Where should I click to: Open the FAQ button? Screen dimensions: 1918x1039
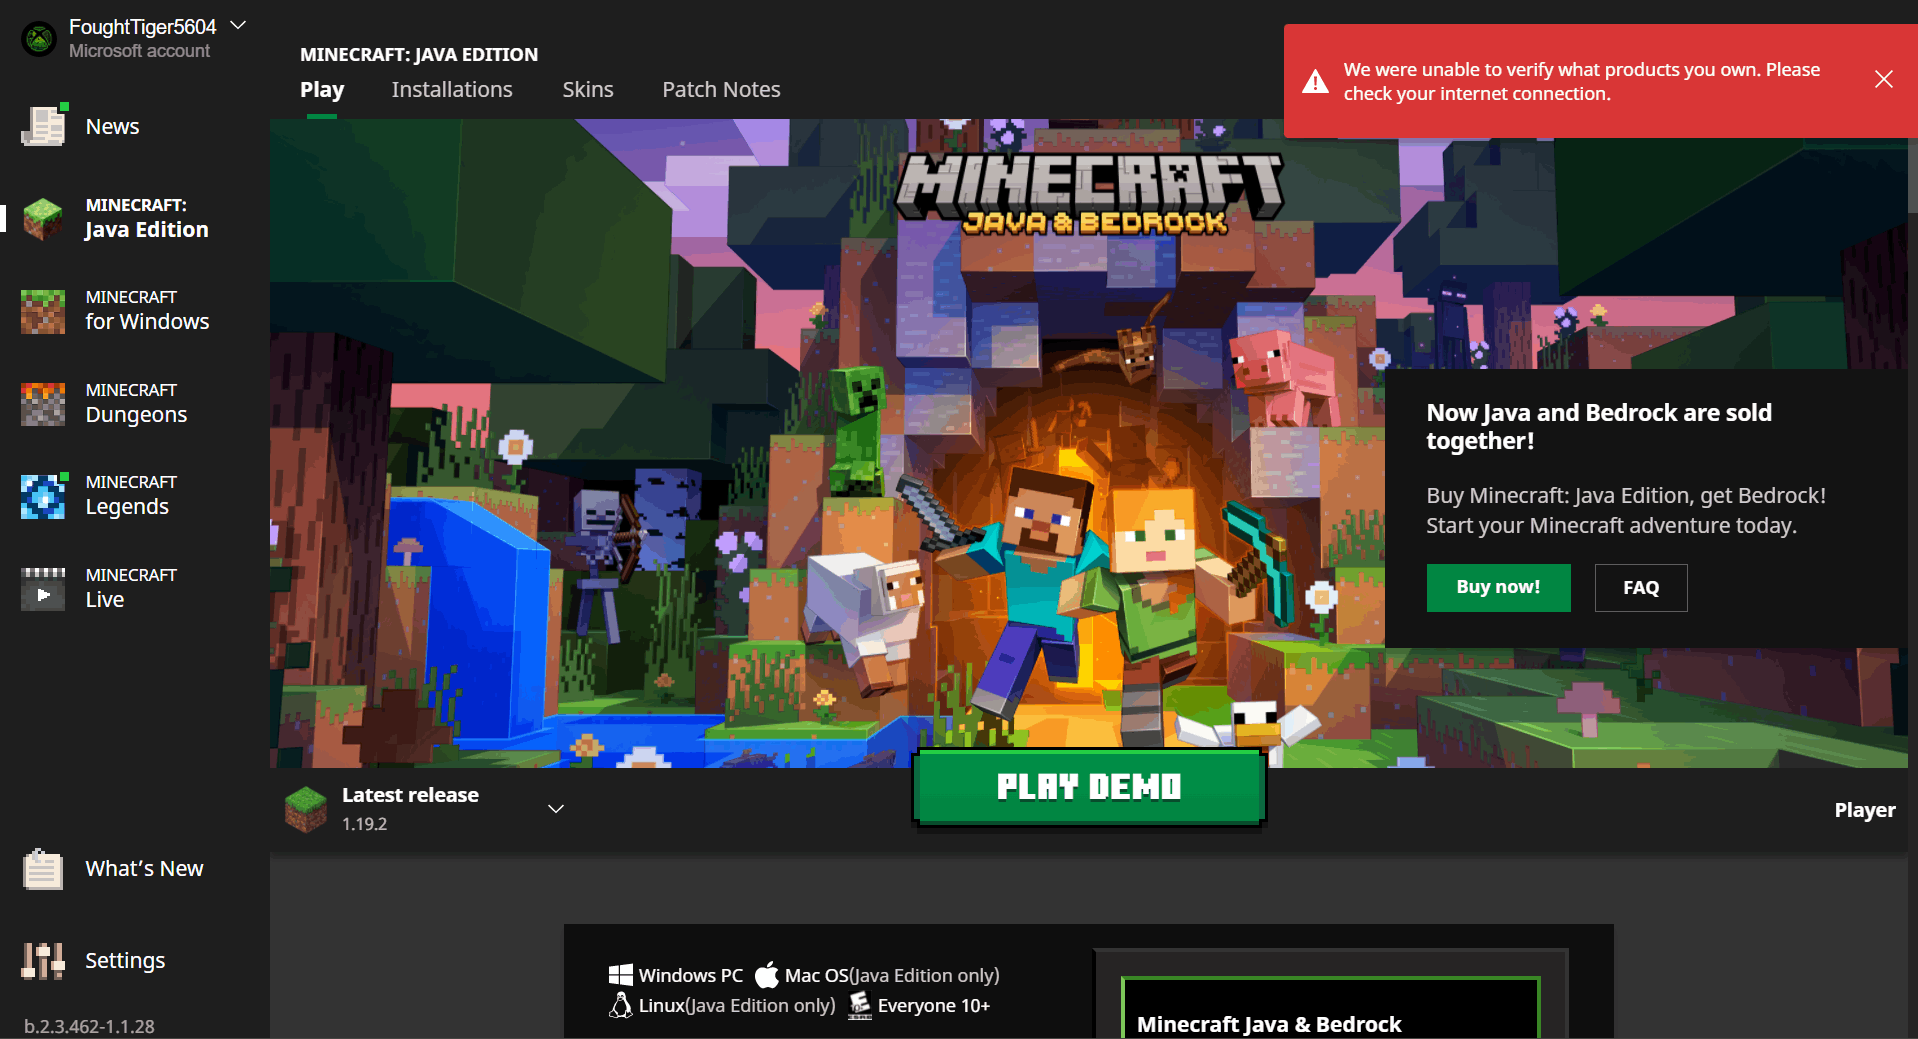[1641, 588]
